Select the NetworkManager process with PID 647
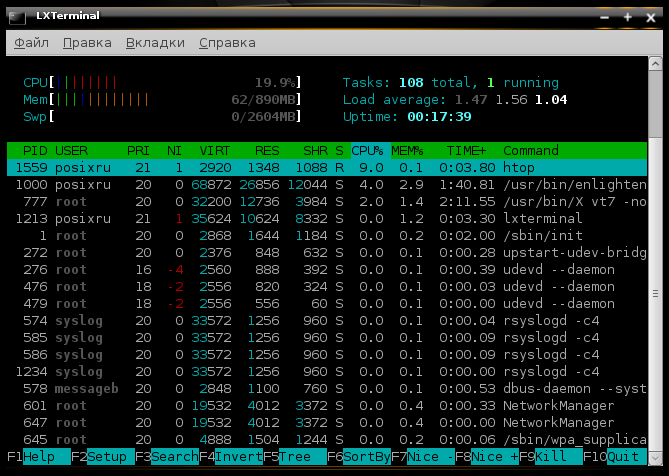This screenshot has width=669, height=476. click(327, 423)
